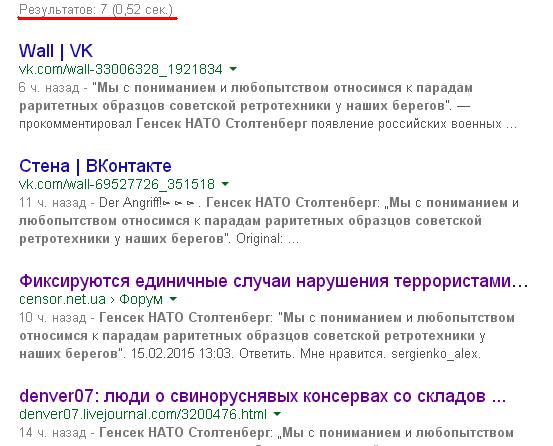The image size is (553, 446).
Task: Open the 'Wall | VK' search result
Action: [x=56, y=51]
